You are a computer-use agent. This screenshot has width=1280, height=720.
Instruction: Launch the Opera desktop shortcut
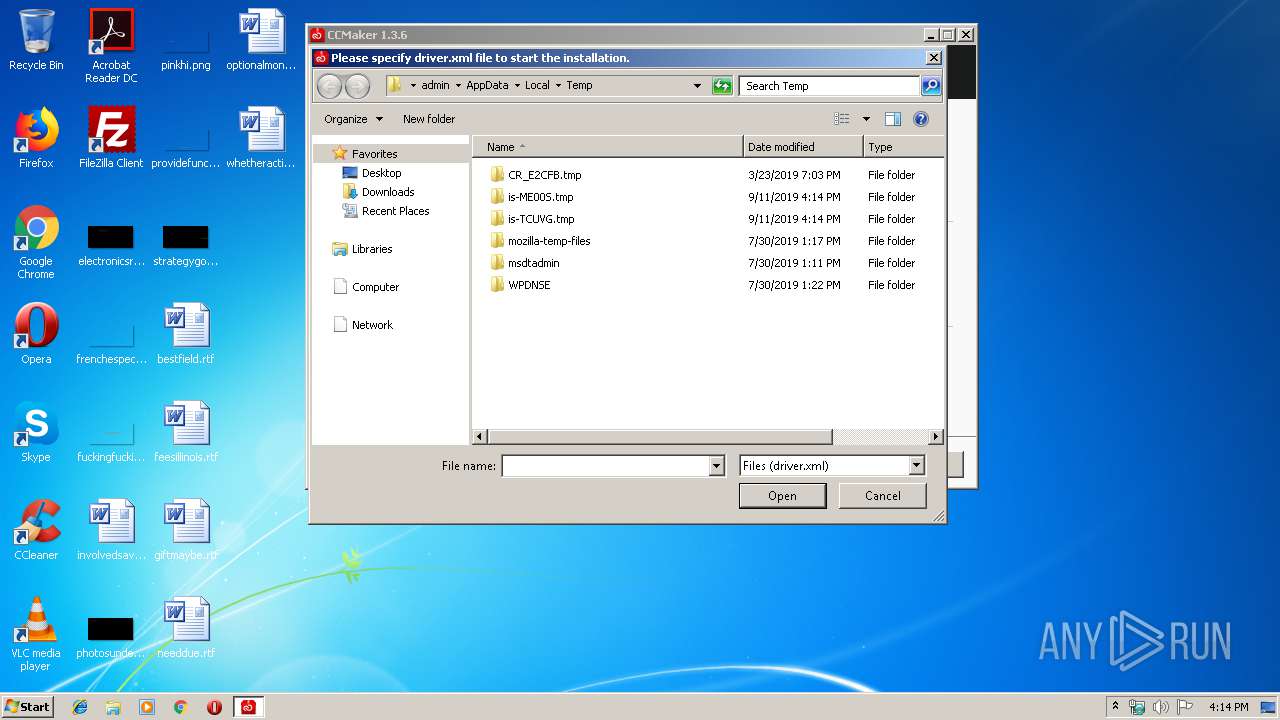click(36, 334)
